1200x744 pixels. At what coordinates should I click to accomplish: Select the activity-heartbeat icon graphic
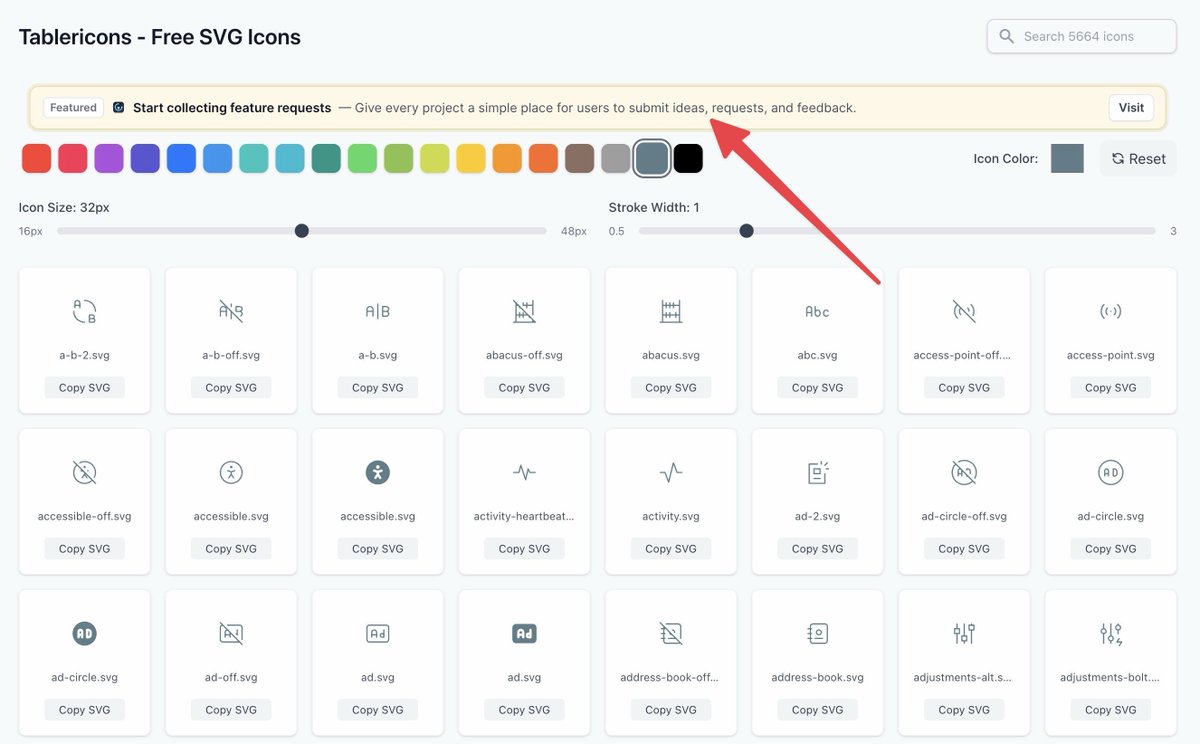click(x=524, y=472)
